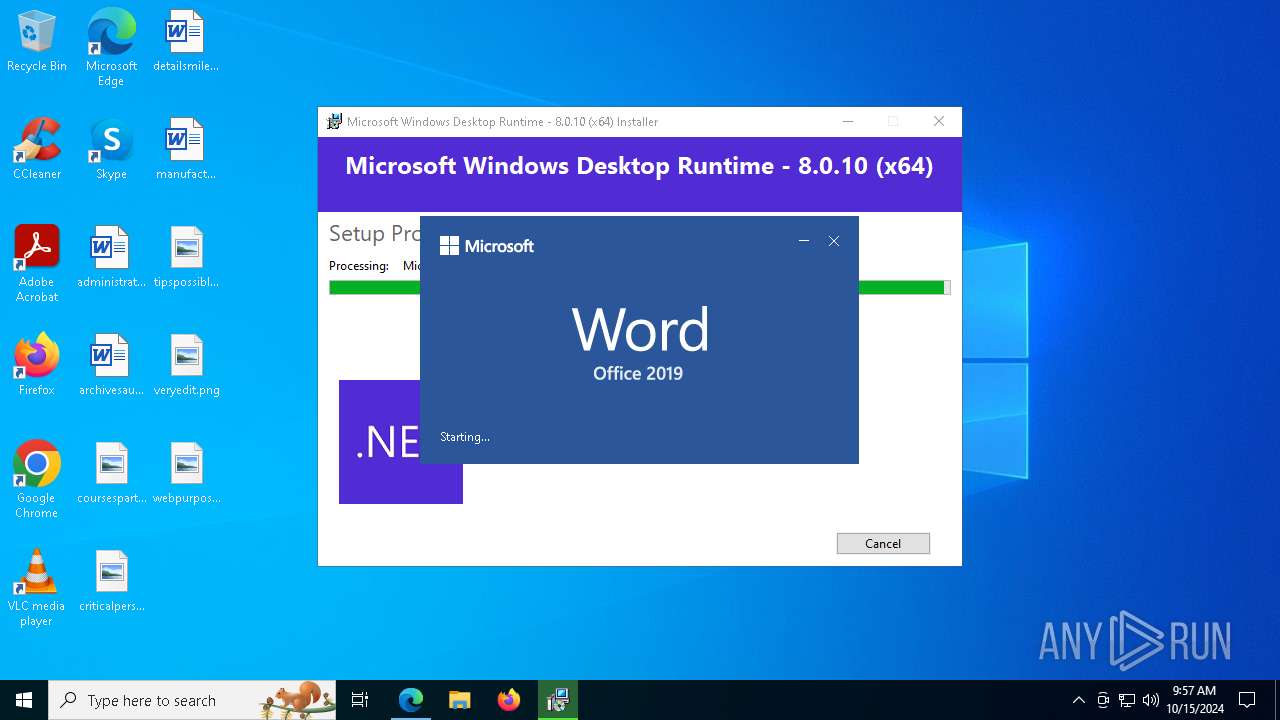Click the installer title bar icon
Image resolution: width=1280 pixels, height=720 pixels.
(x=334, y=122)
